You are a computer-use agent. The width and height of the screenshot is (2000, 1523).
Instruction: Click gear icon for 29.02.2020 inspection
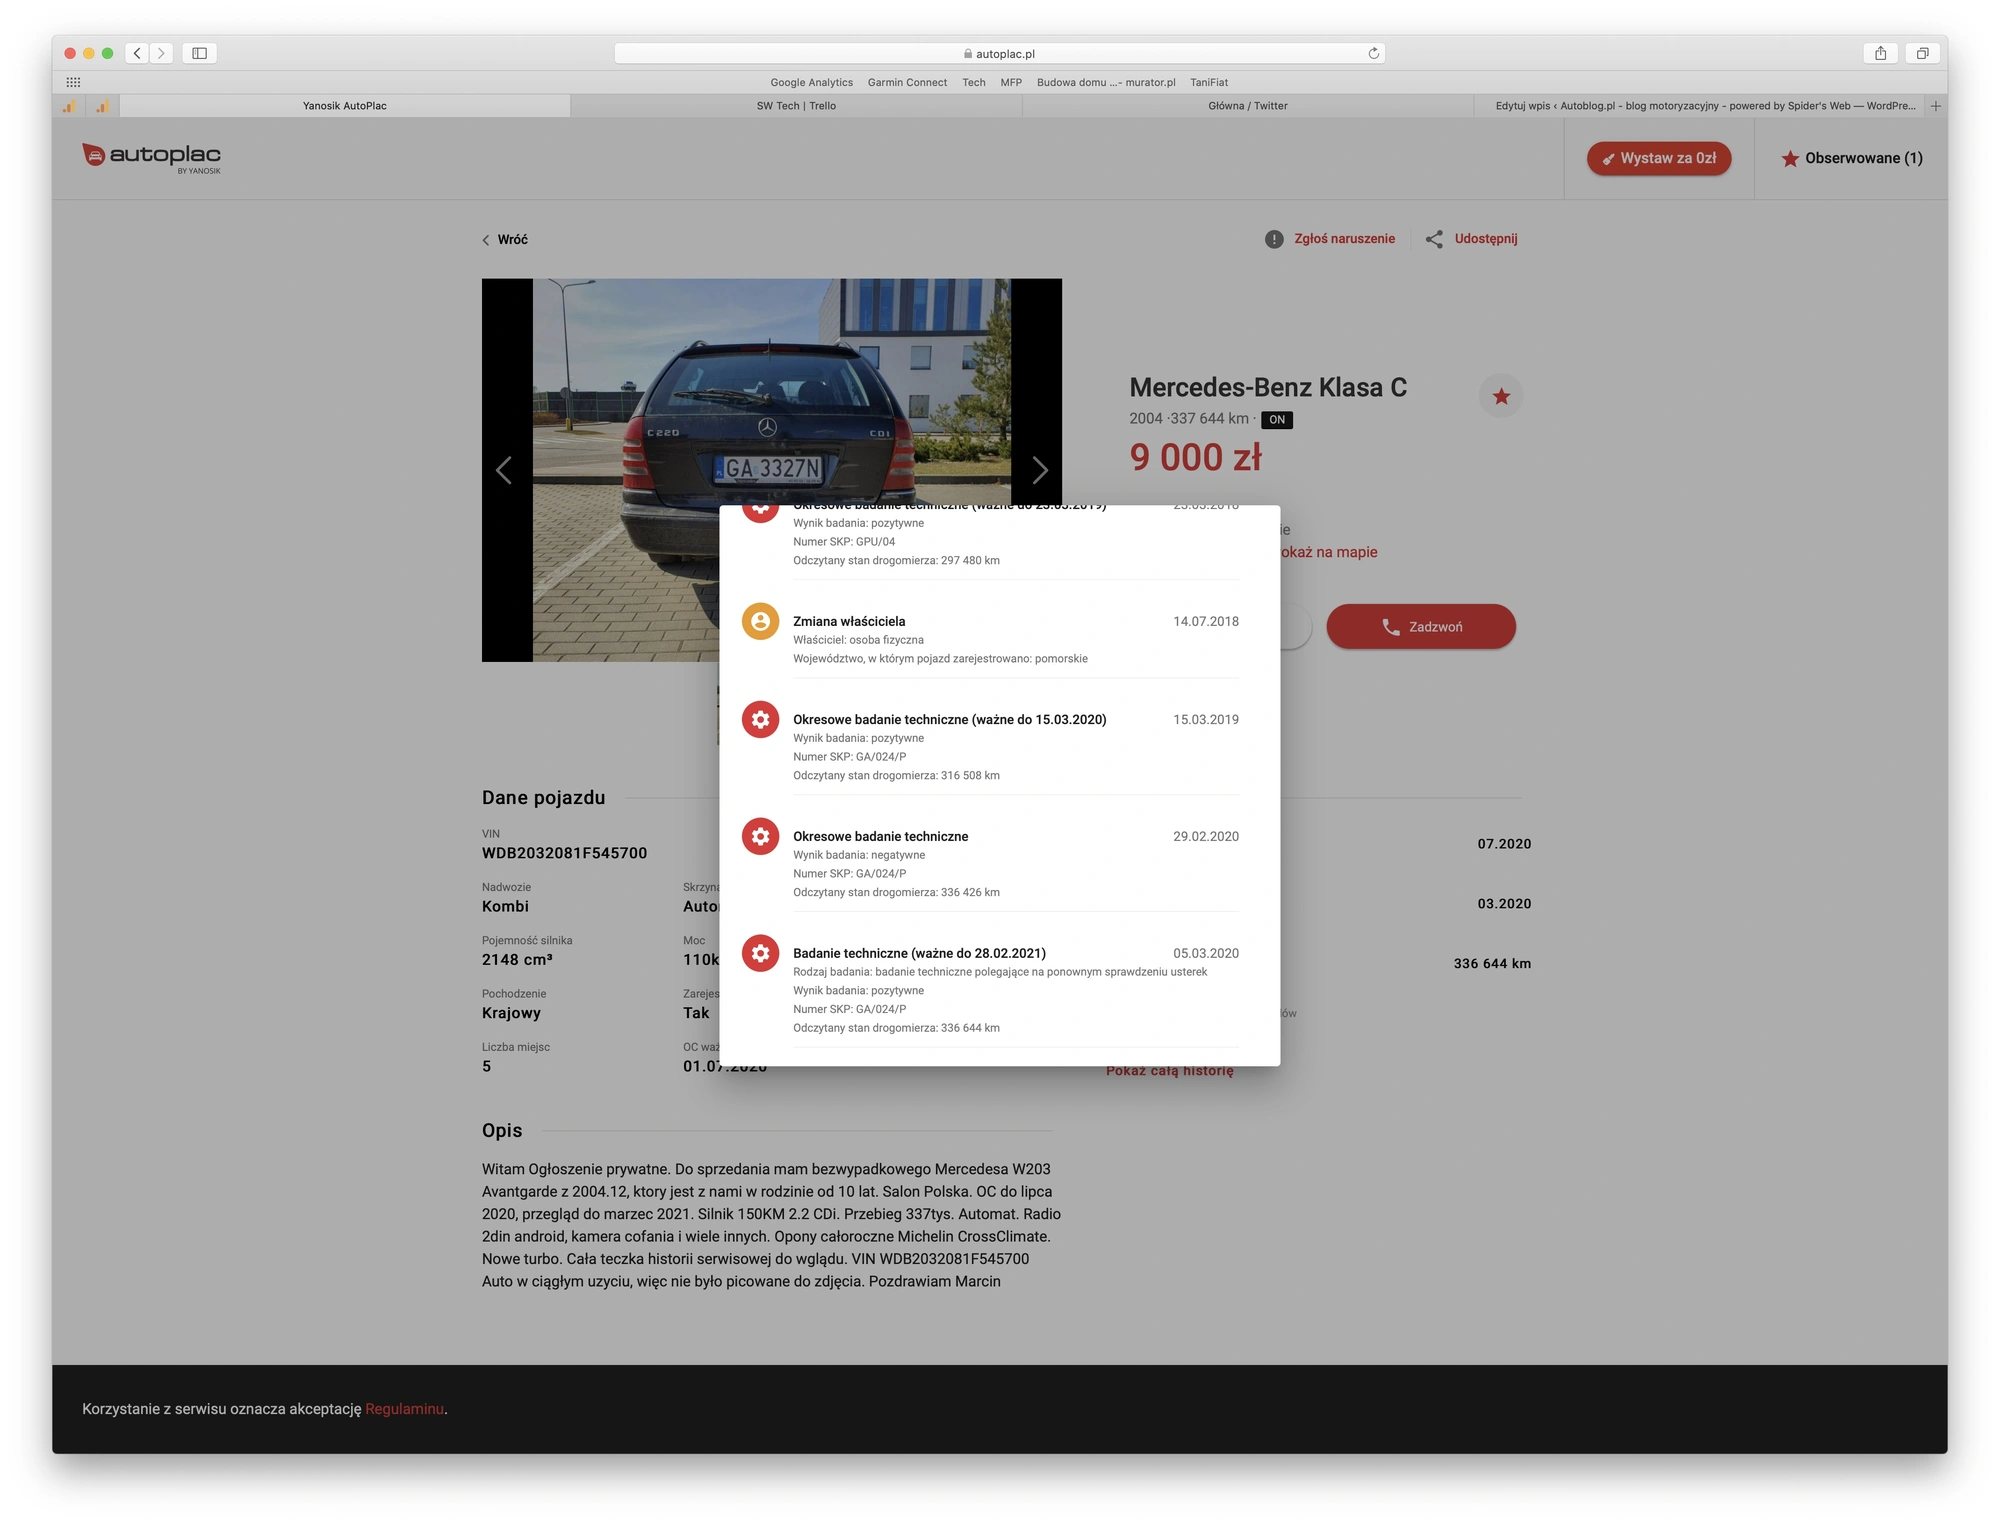pyautogui.click(x=760, y=836)
